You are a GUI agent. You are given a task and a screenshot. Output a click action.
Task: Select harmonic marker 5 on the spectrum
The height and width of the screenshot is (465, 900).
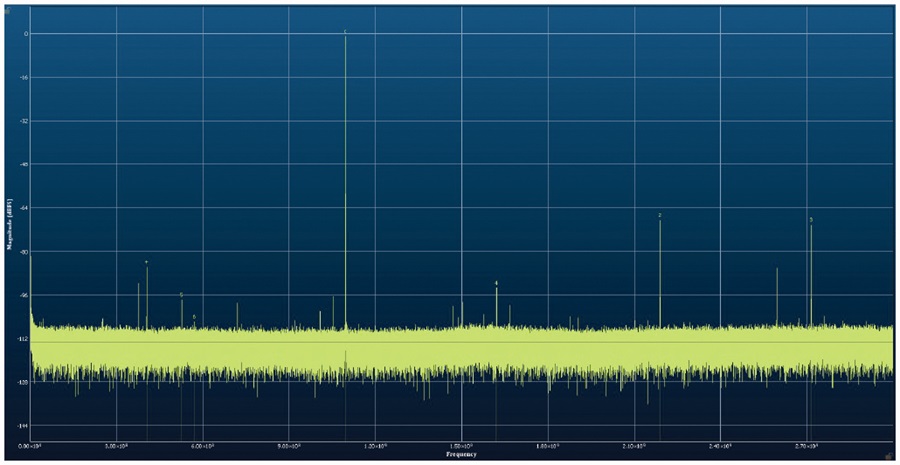click(x=181, y=294)
